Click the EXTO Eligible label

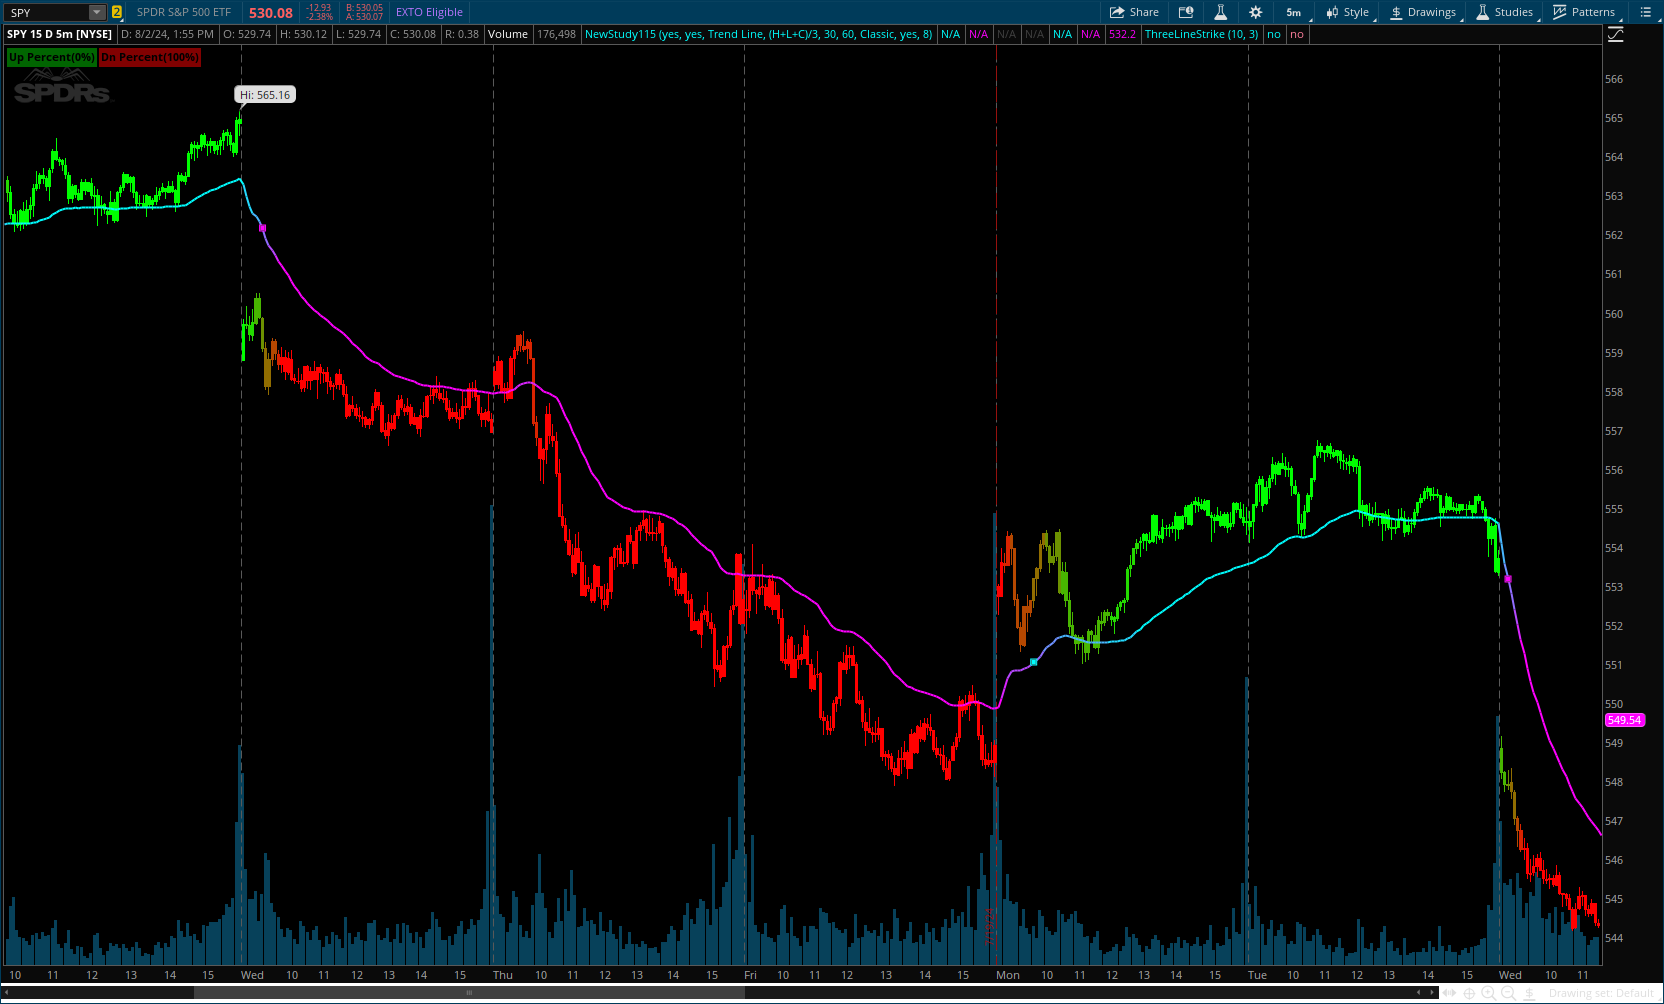(x=429, y=13)
